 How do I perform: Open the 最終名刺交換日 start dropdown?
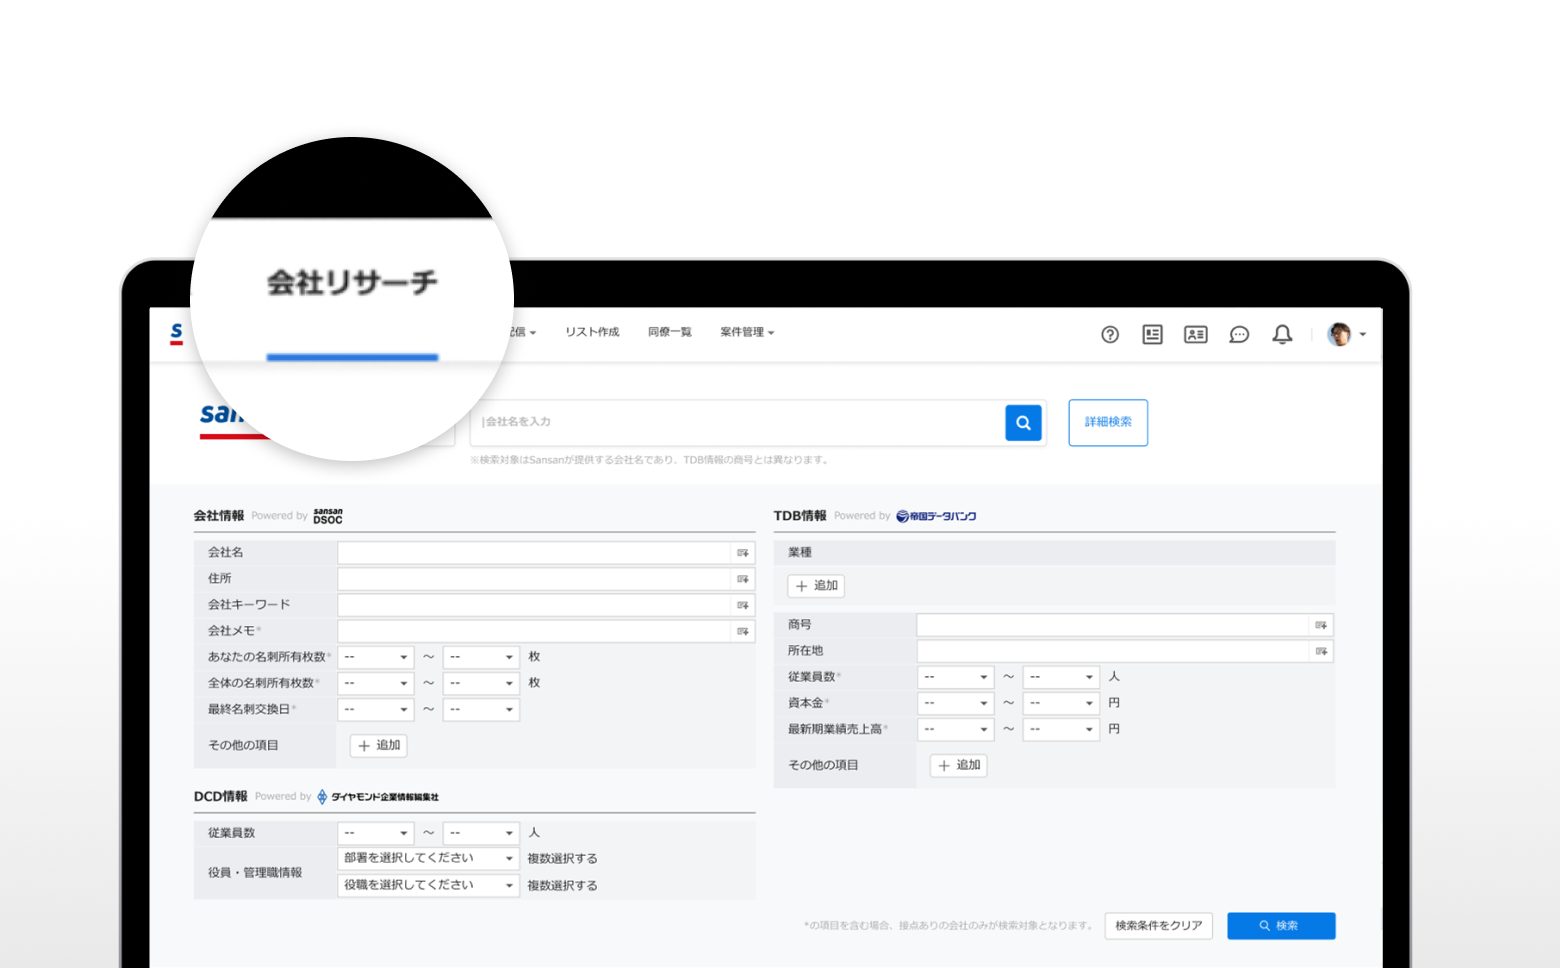tap(376, 709)
